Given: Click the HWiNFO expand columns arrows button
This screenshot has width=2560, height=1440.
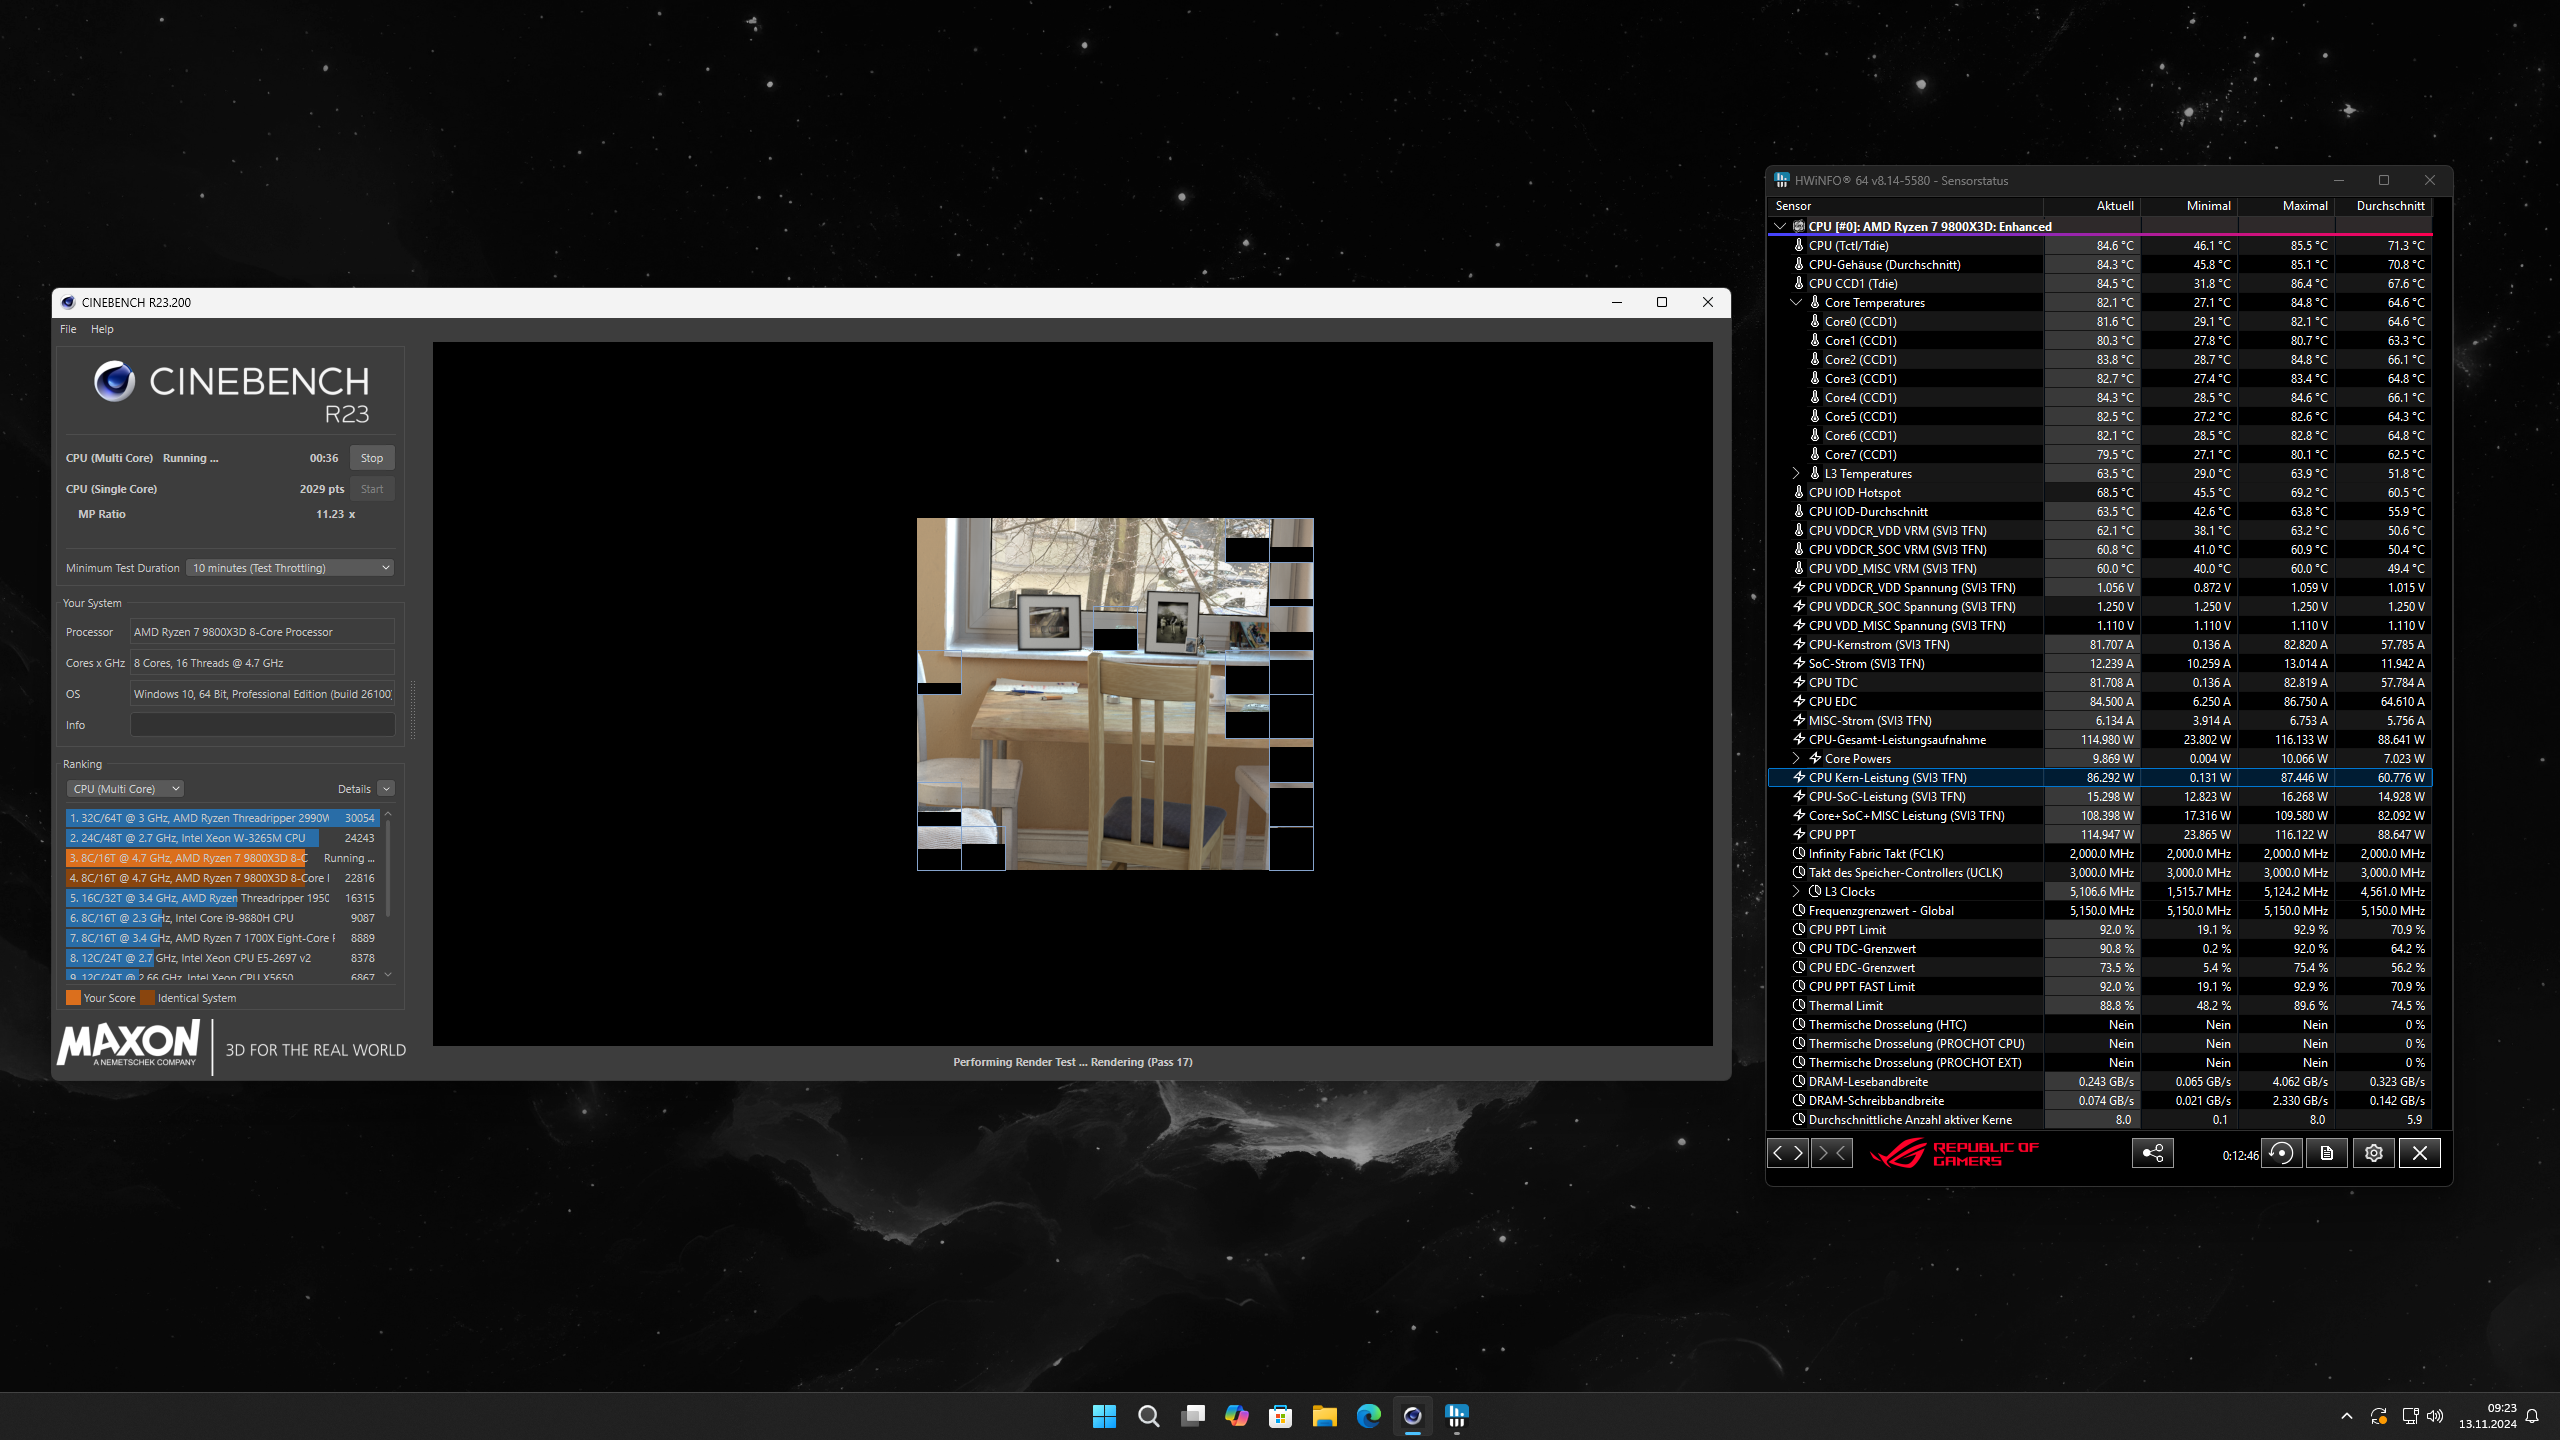Looking at the screenshot, I should [1787, 1153].
